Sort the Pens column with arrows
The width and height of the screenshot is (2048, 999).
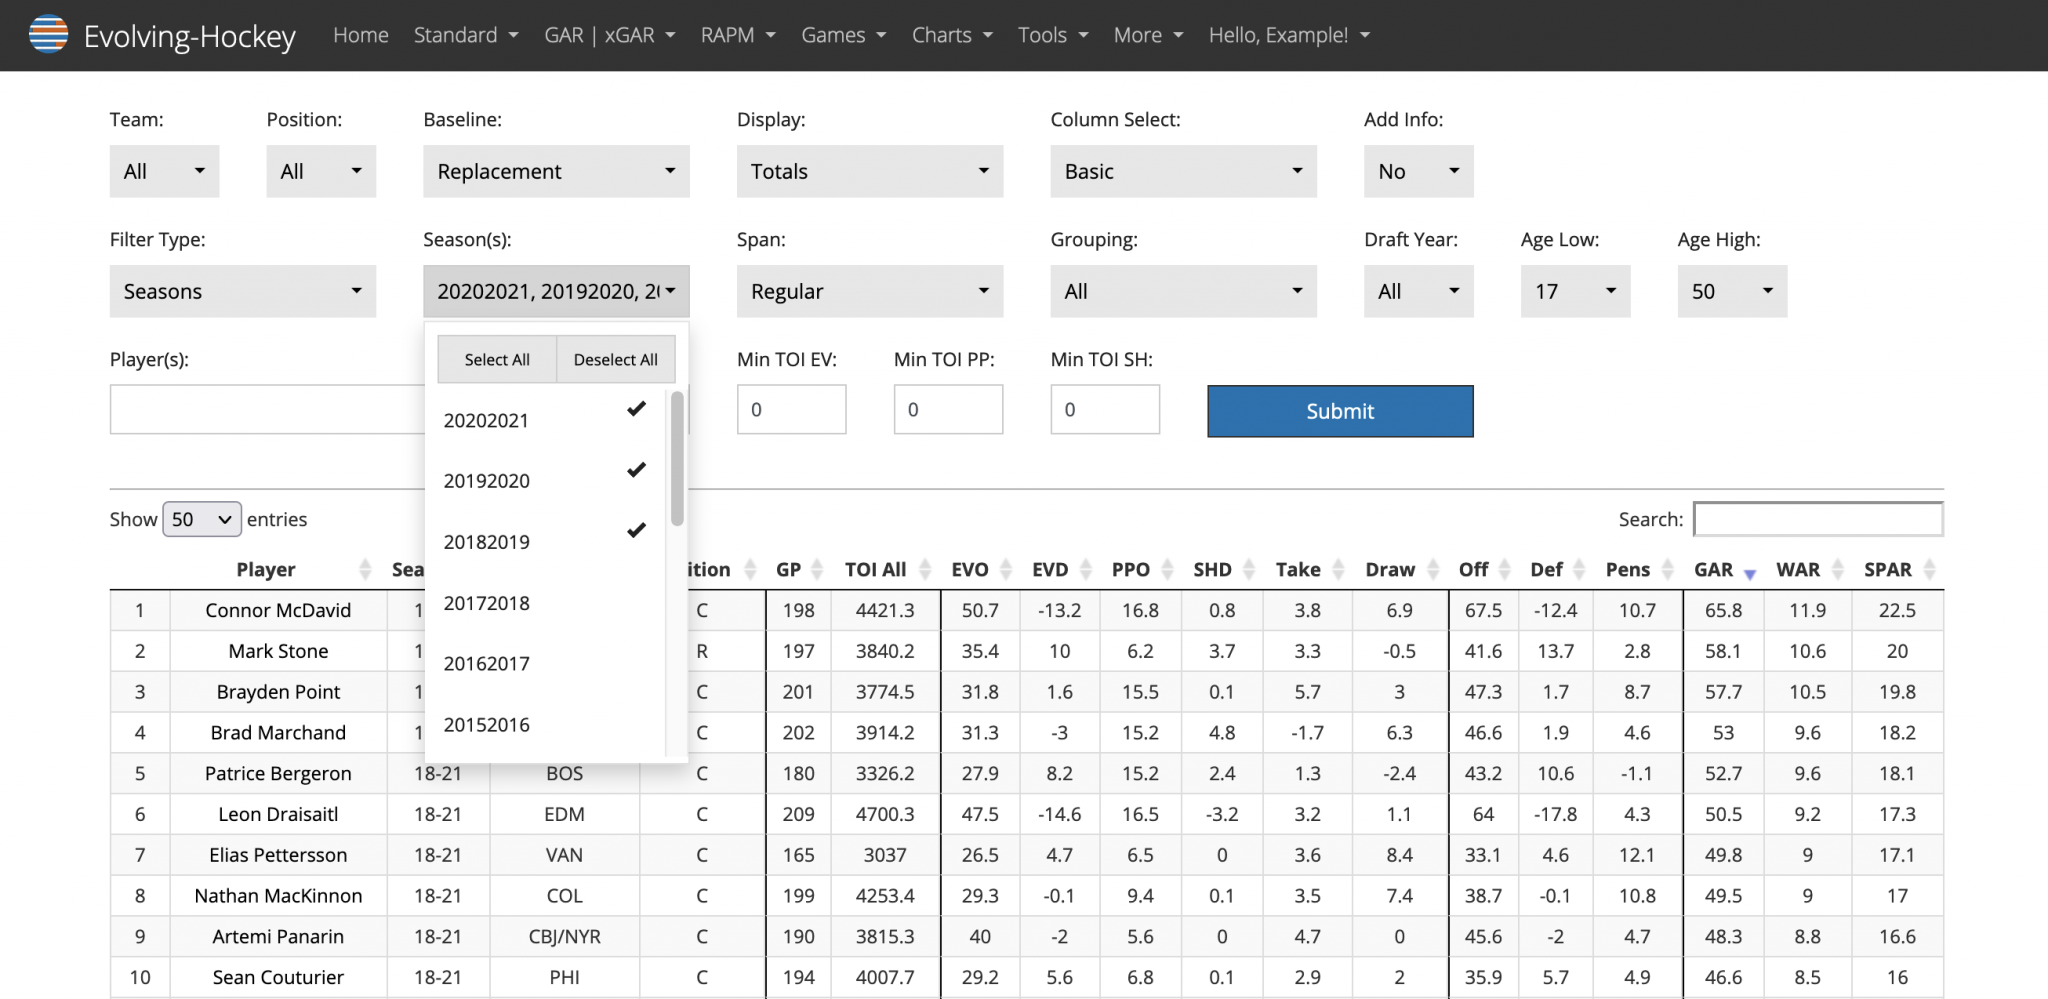coord(1667,570)
